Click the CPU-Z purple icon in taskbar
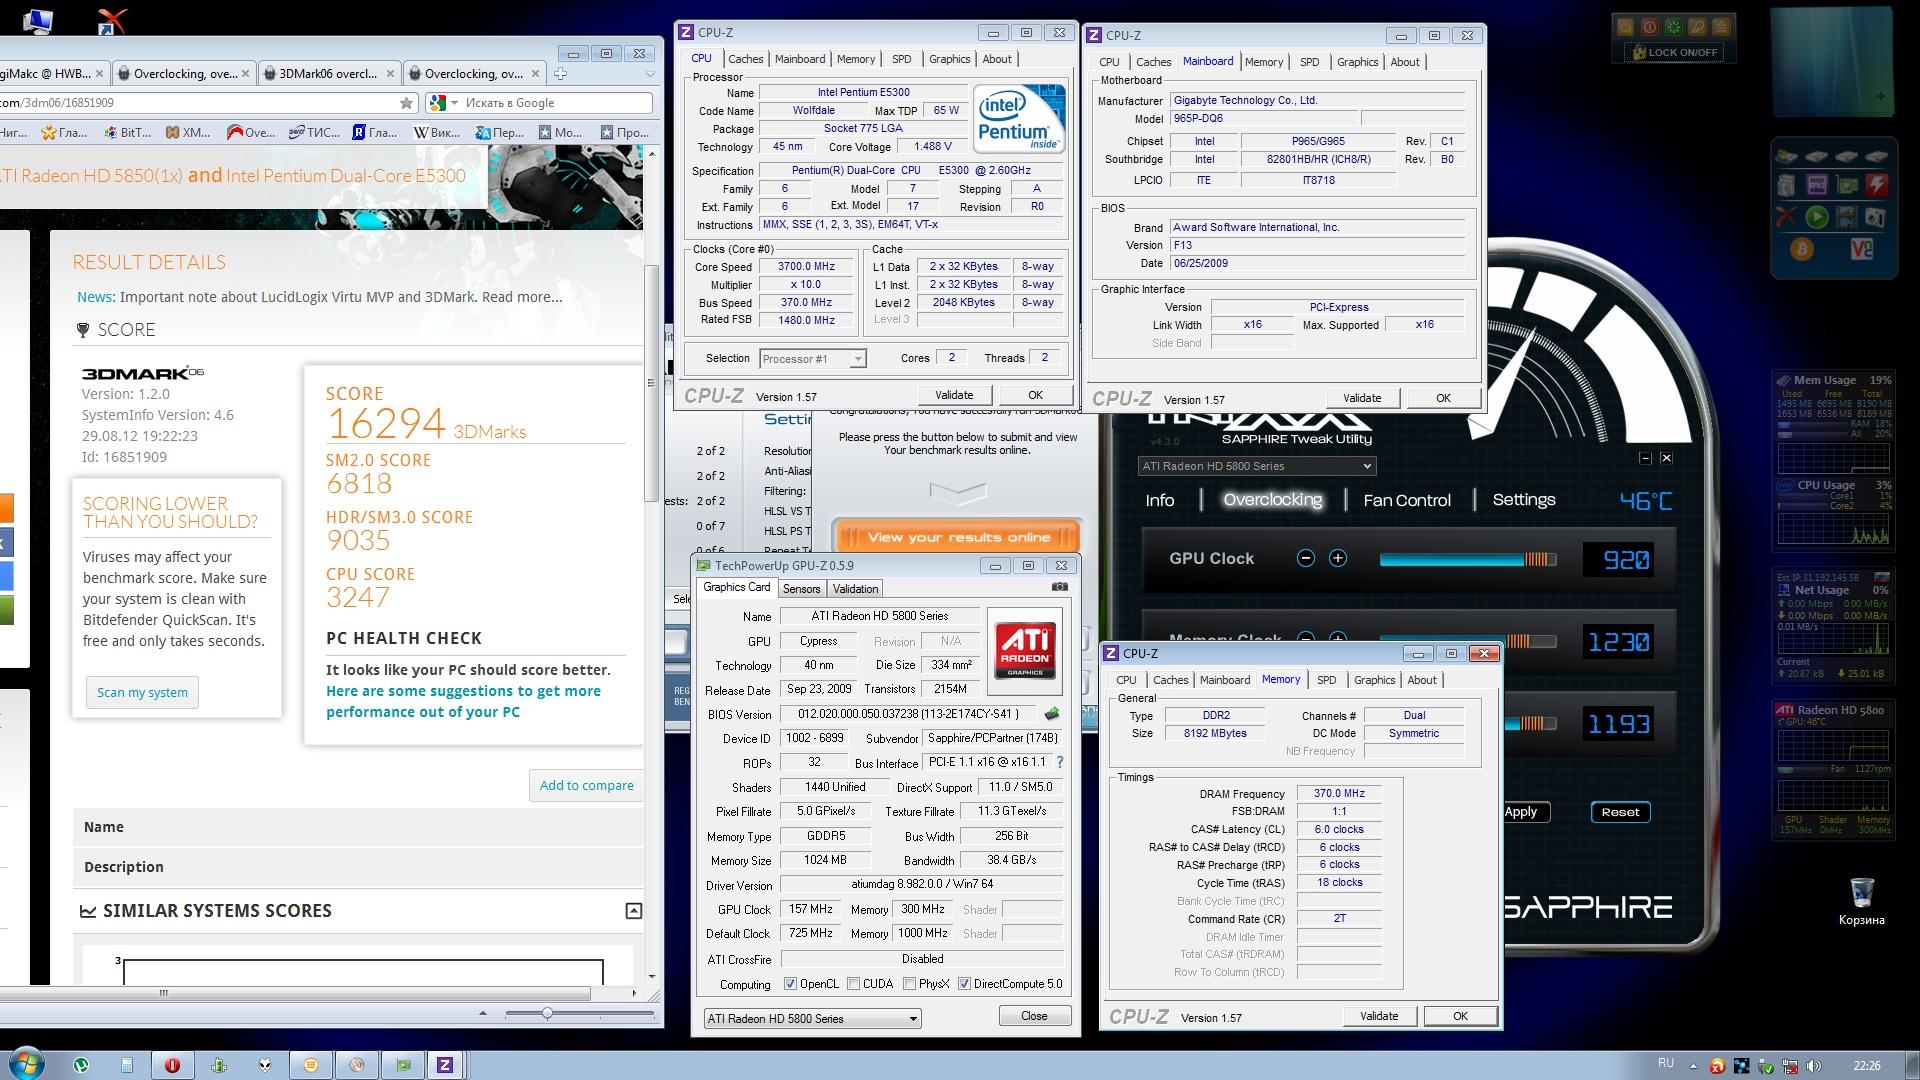 (444, 1065)
